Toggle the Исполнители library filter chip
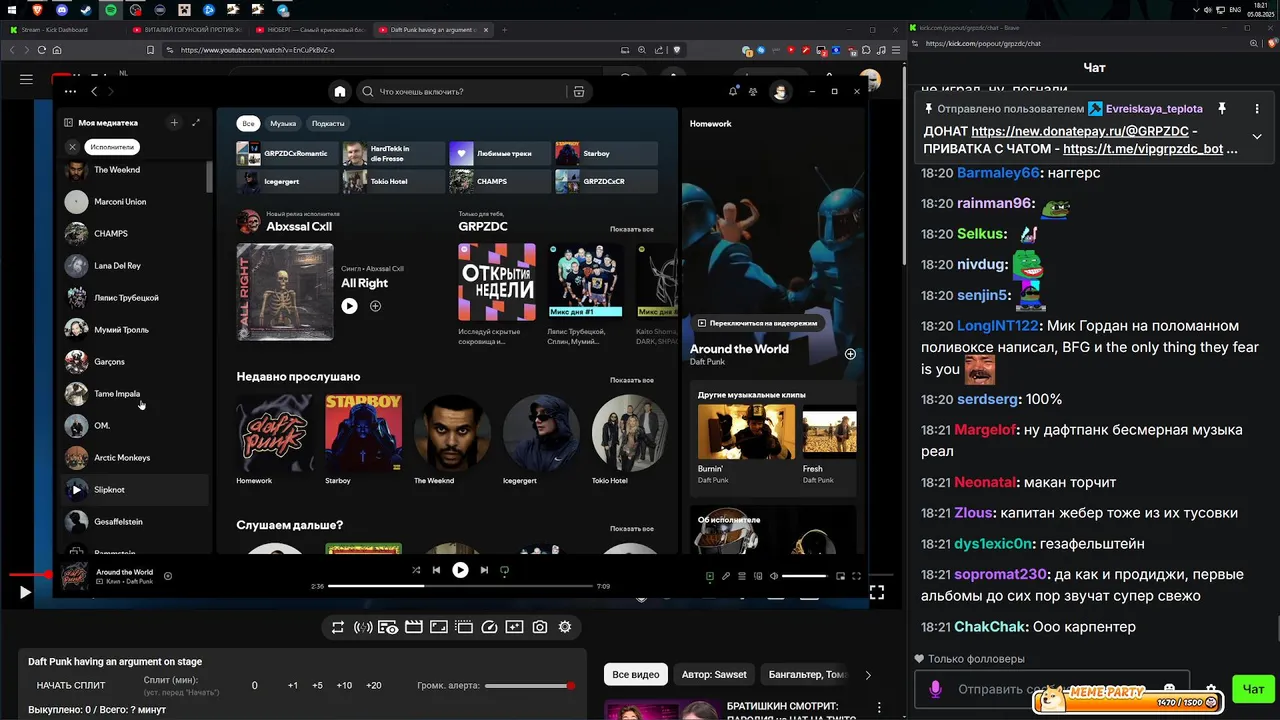 click(x=112, y=146)
